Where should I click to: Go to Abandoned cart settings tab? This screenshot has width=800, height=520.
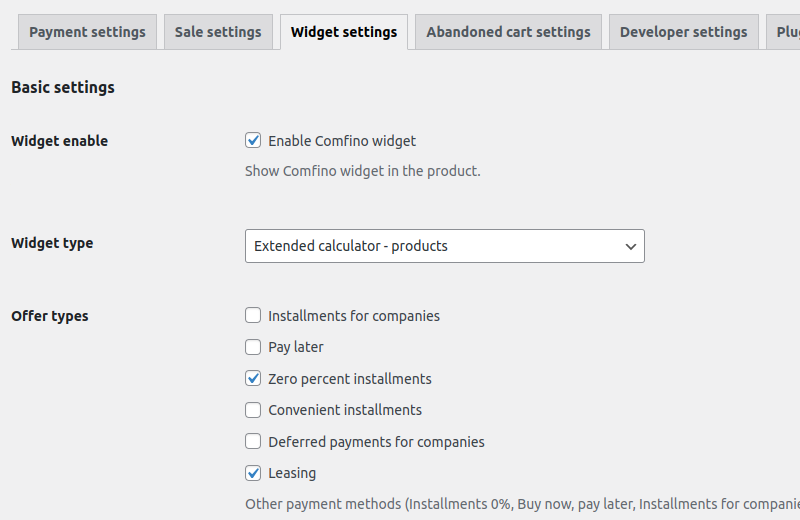(x=508, y=32)
